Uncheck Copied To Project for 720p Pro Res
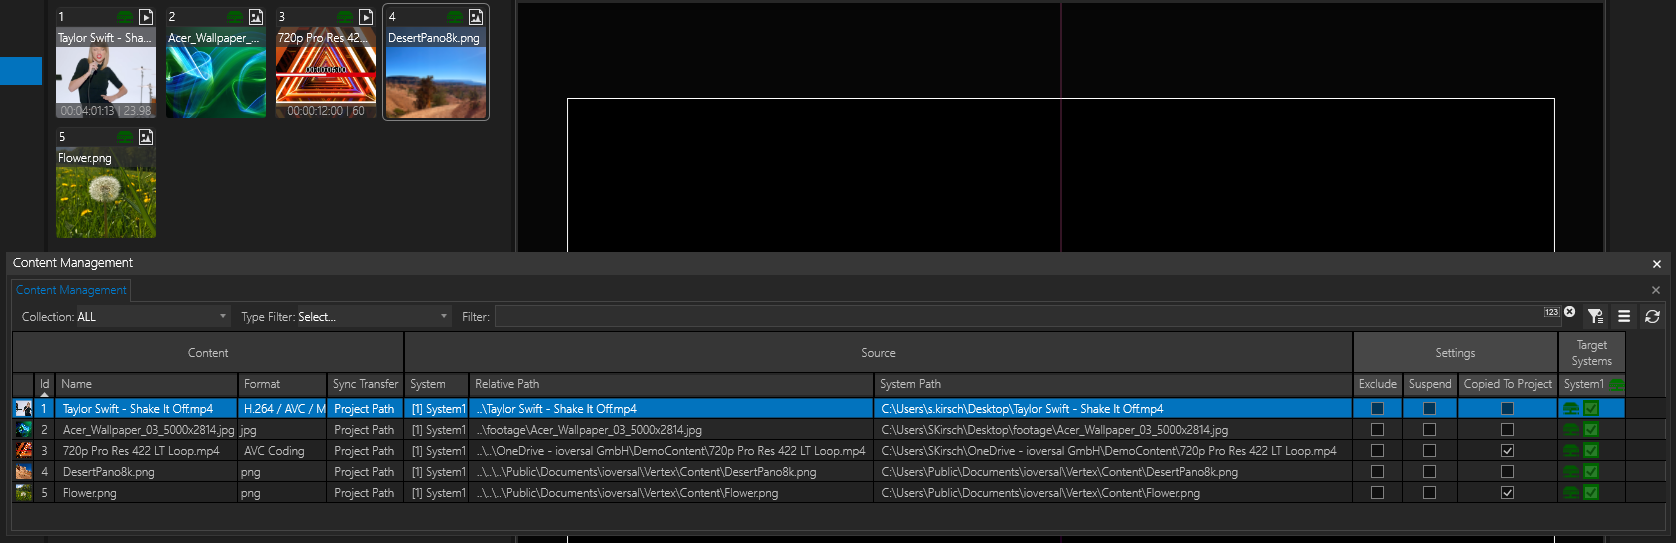This screenshot has width=1676, height=543. pyautogui.click(x=1507, y=451)
